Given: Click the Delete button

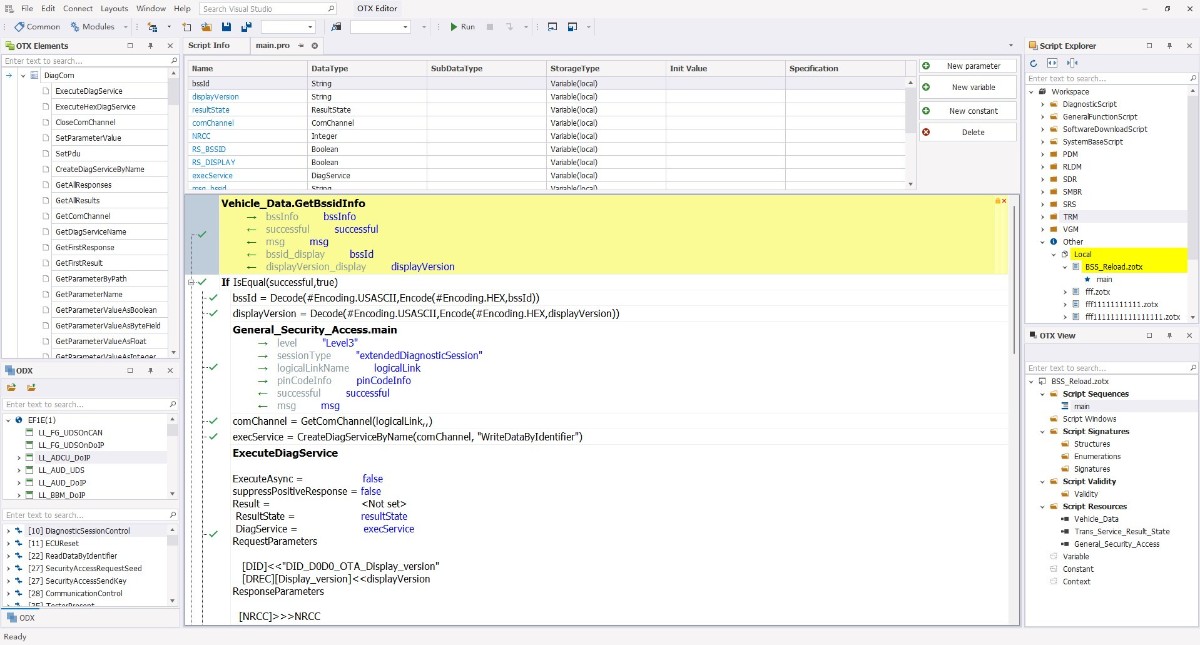Looking at the screenshot, I should [x=967, y=132].
